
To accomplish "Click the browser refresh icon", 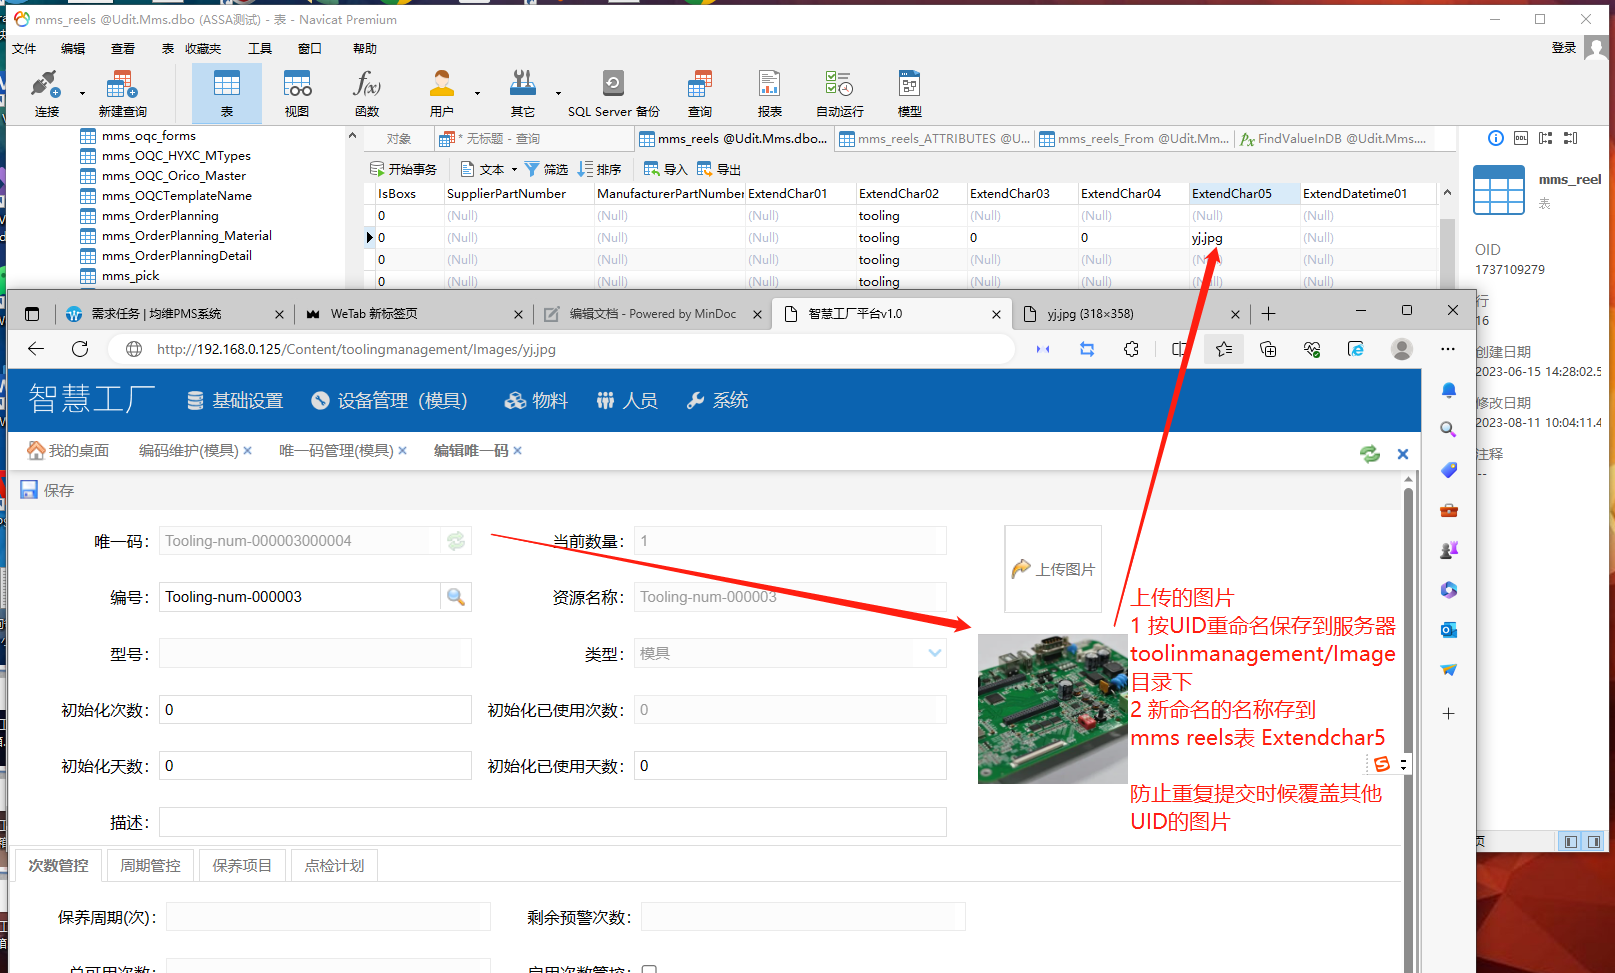I will click(80, 349).
